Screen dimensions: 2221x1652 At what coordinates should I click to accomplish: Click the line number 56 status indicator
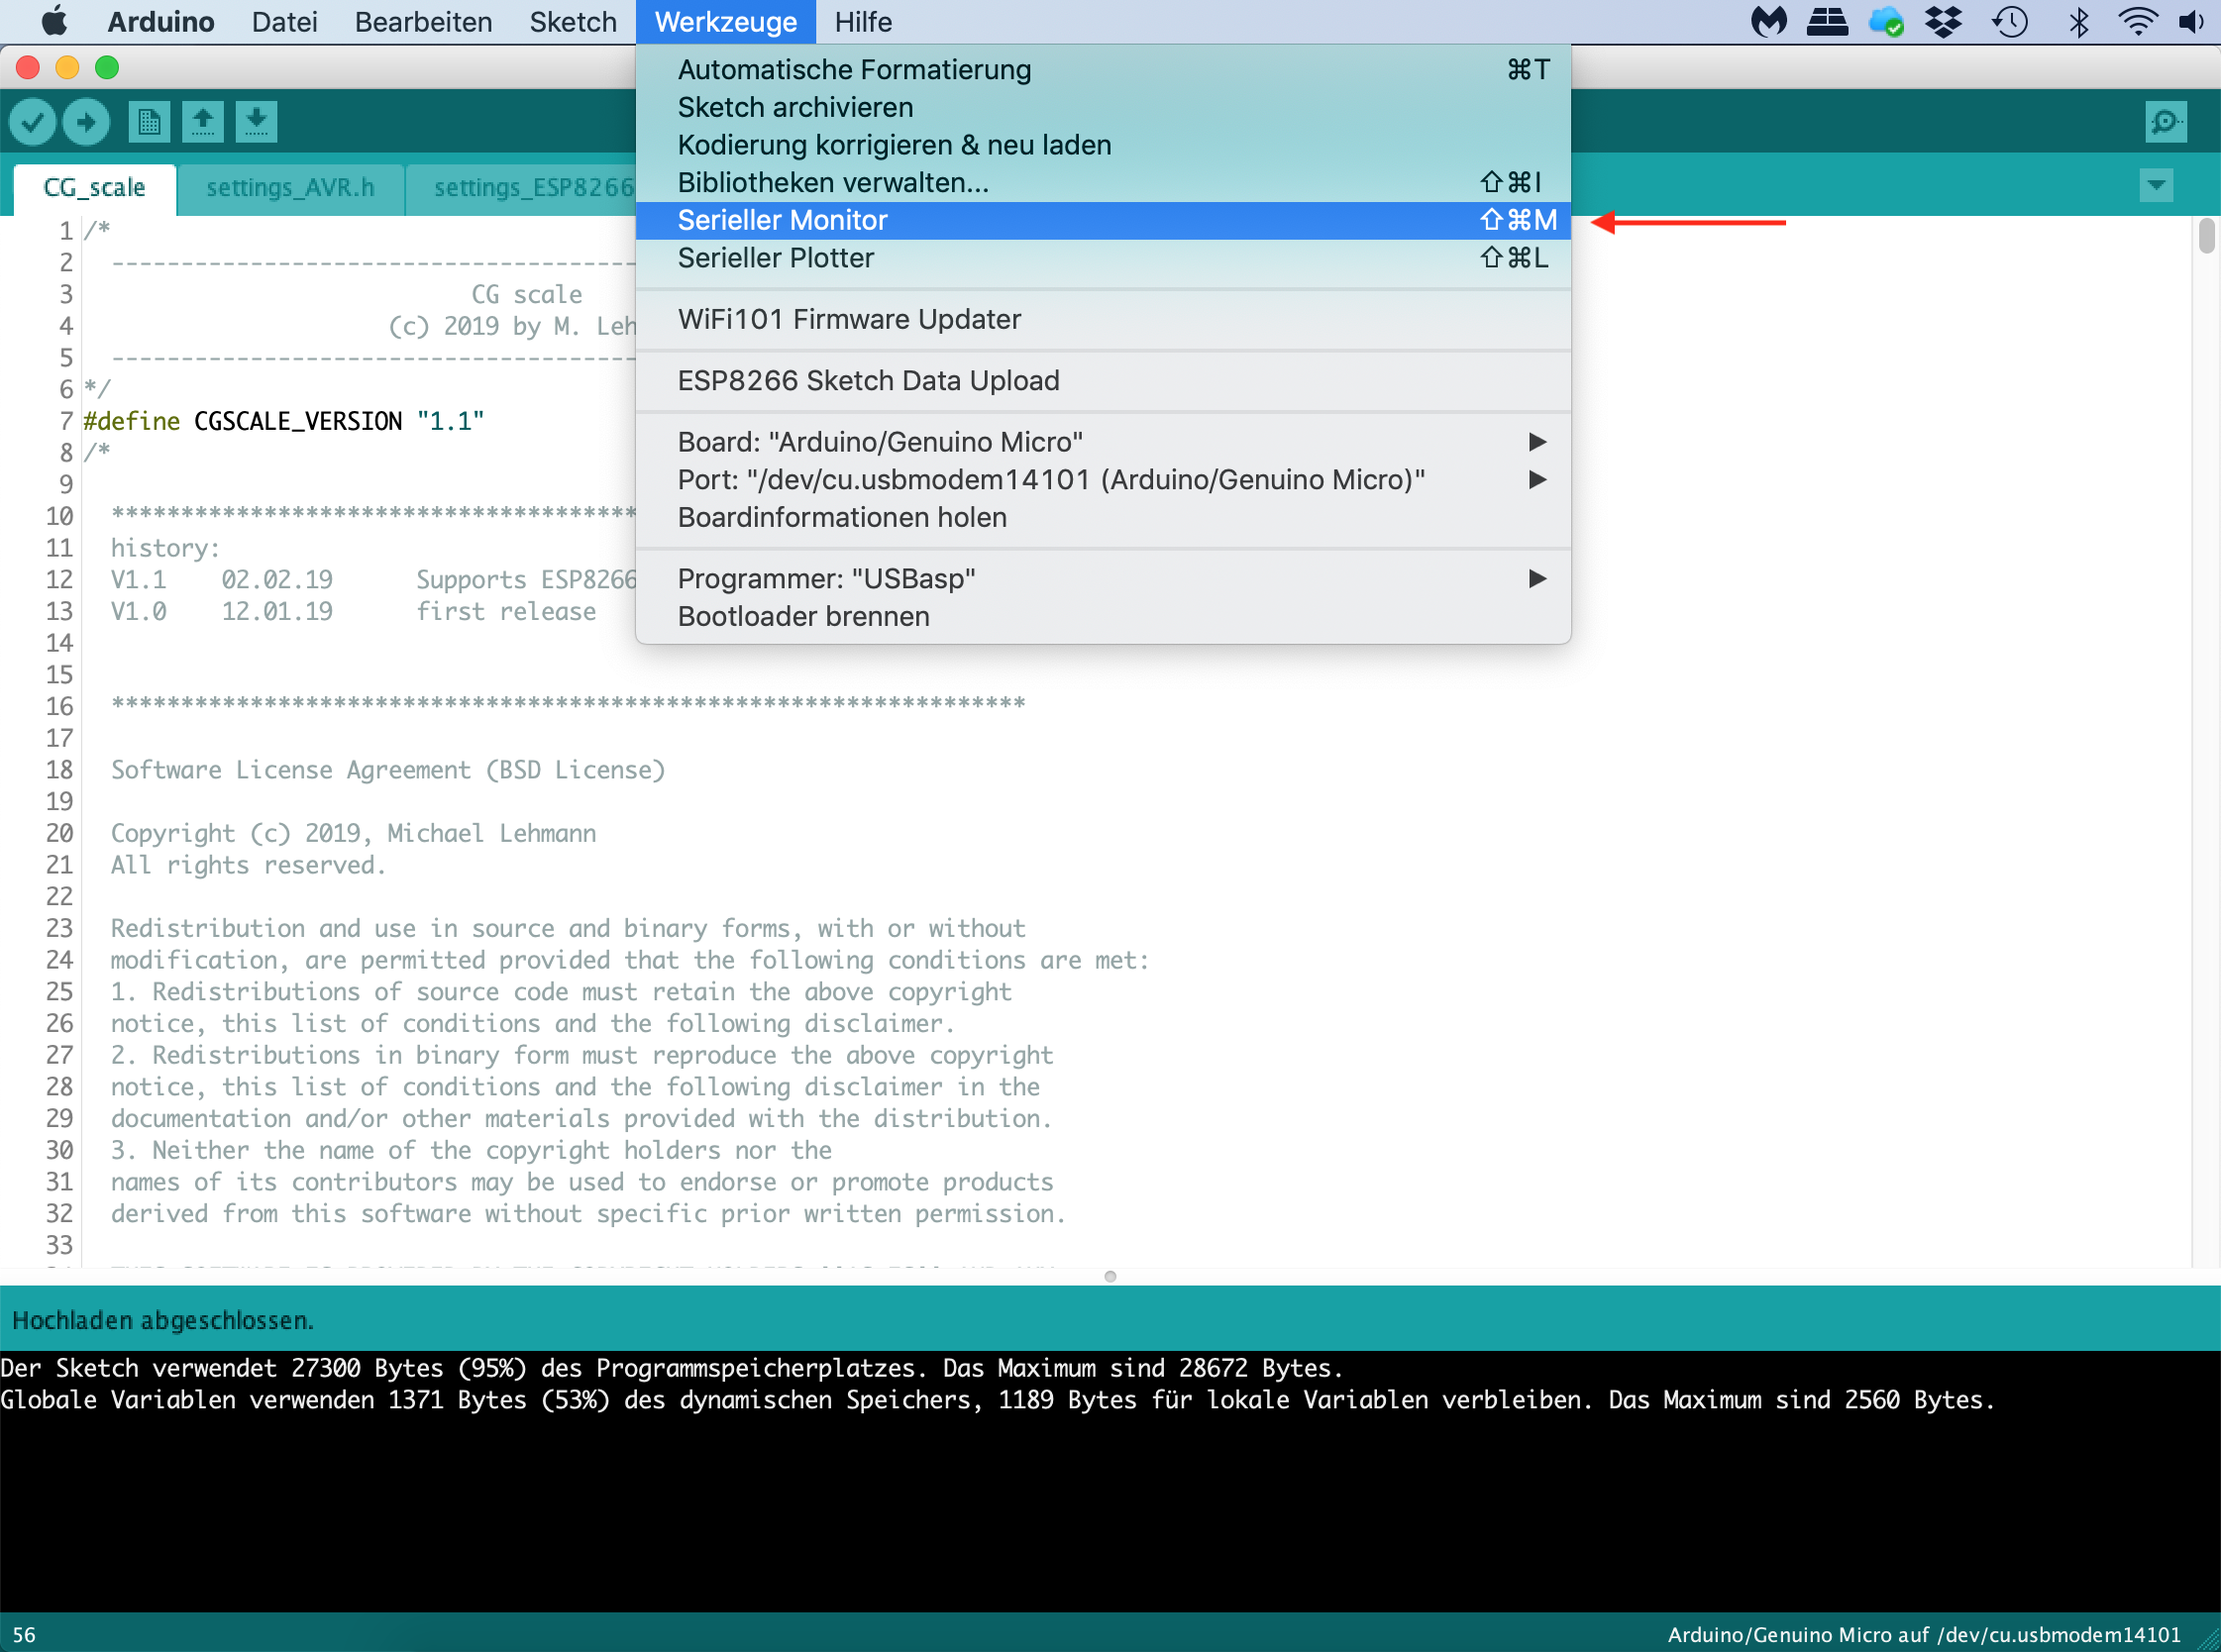24,1635
